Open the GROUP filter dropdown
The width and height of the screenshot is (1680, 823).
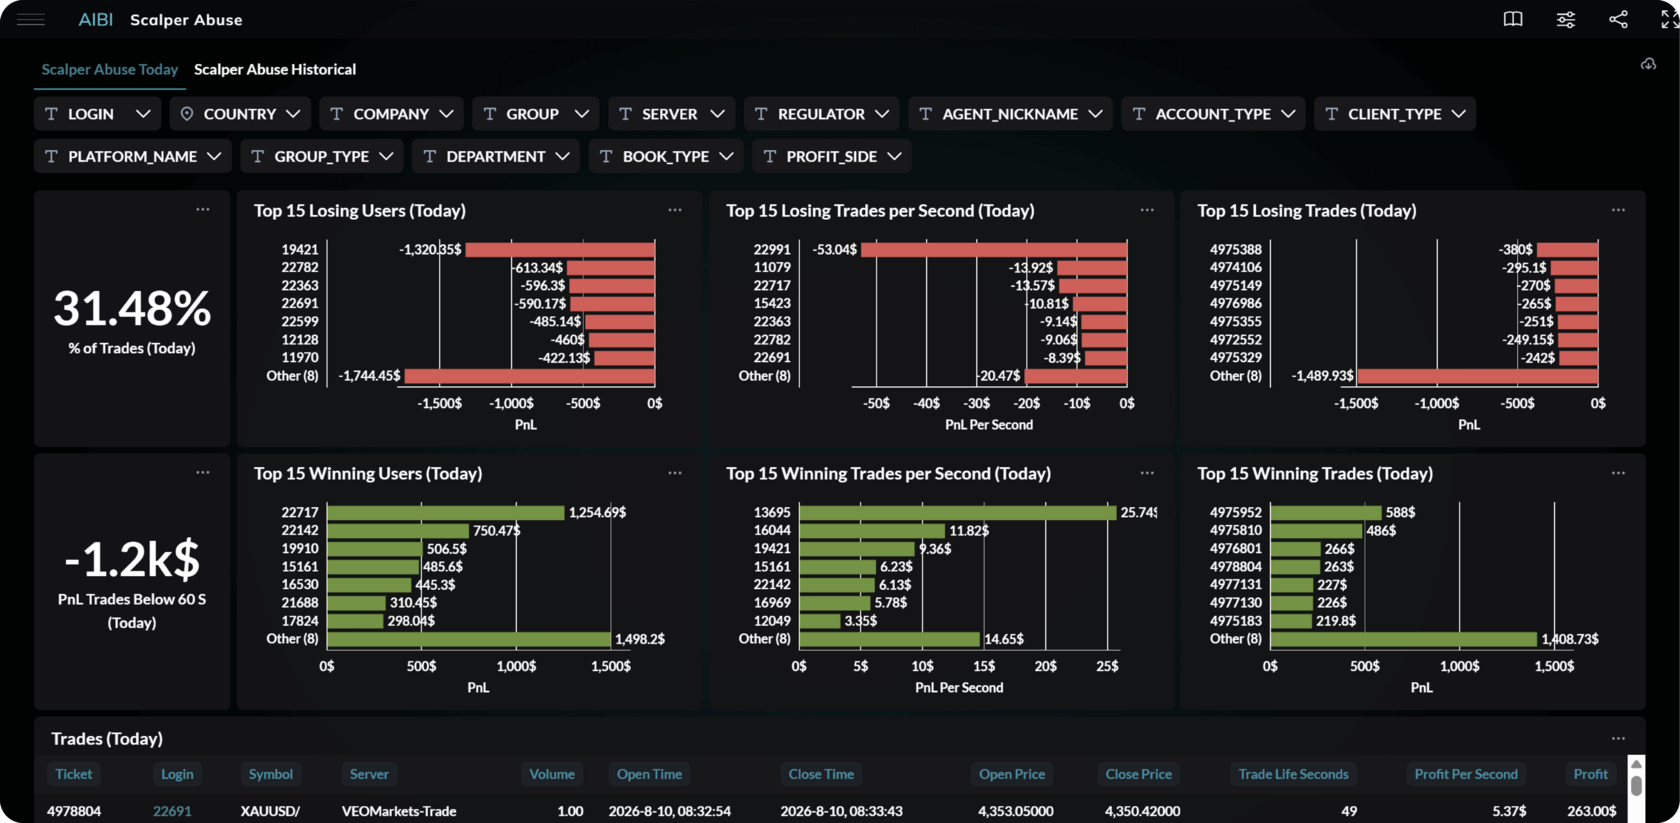[x=536, y=114]
